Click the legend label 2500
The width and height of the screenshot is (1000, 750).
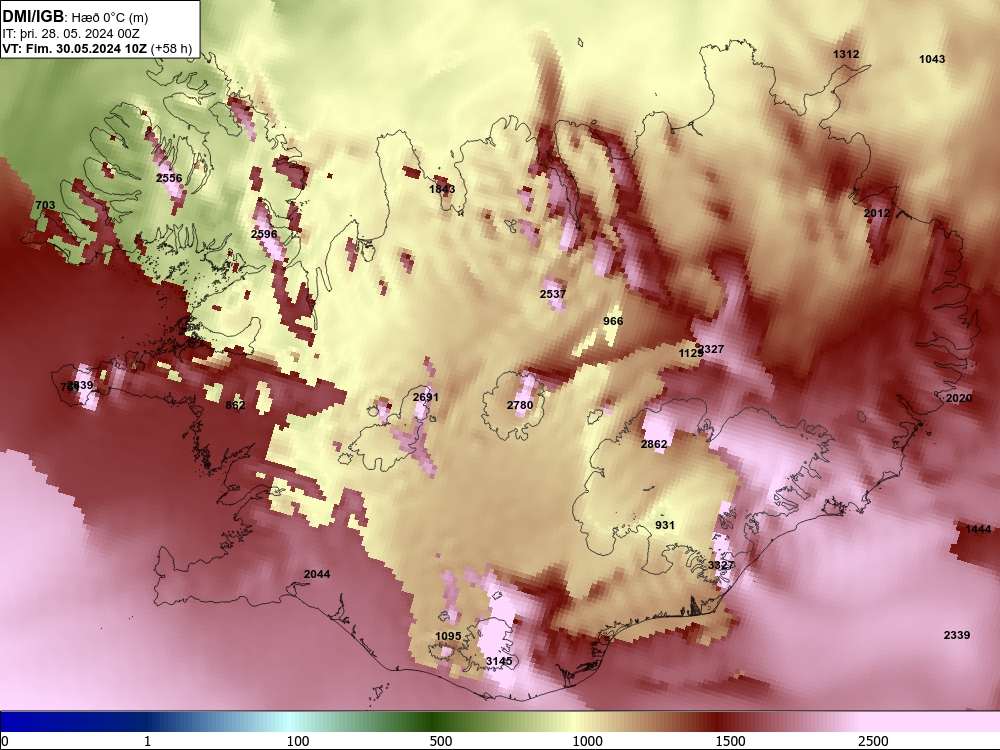pos(873,742)
